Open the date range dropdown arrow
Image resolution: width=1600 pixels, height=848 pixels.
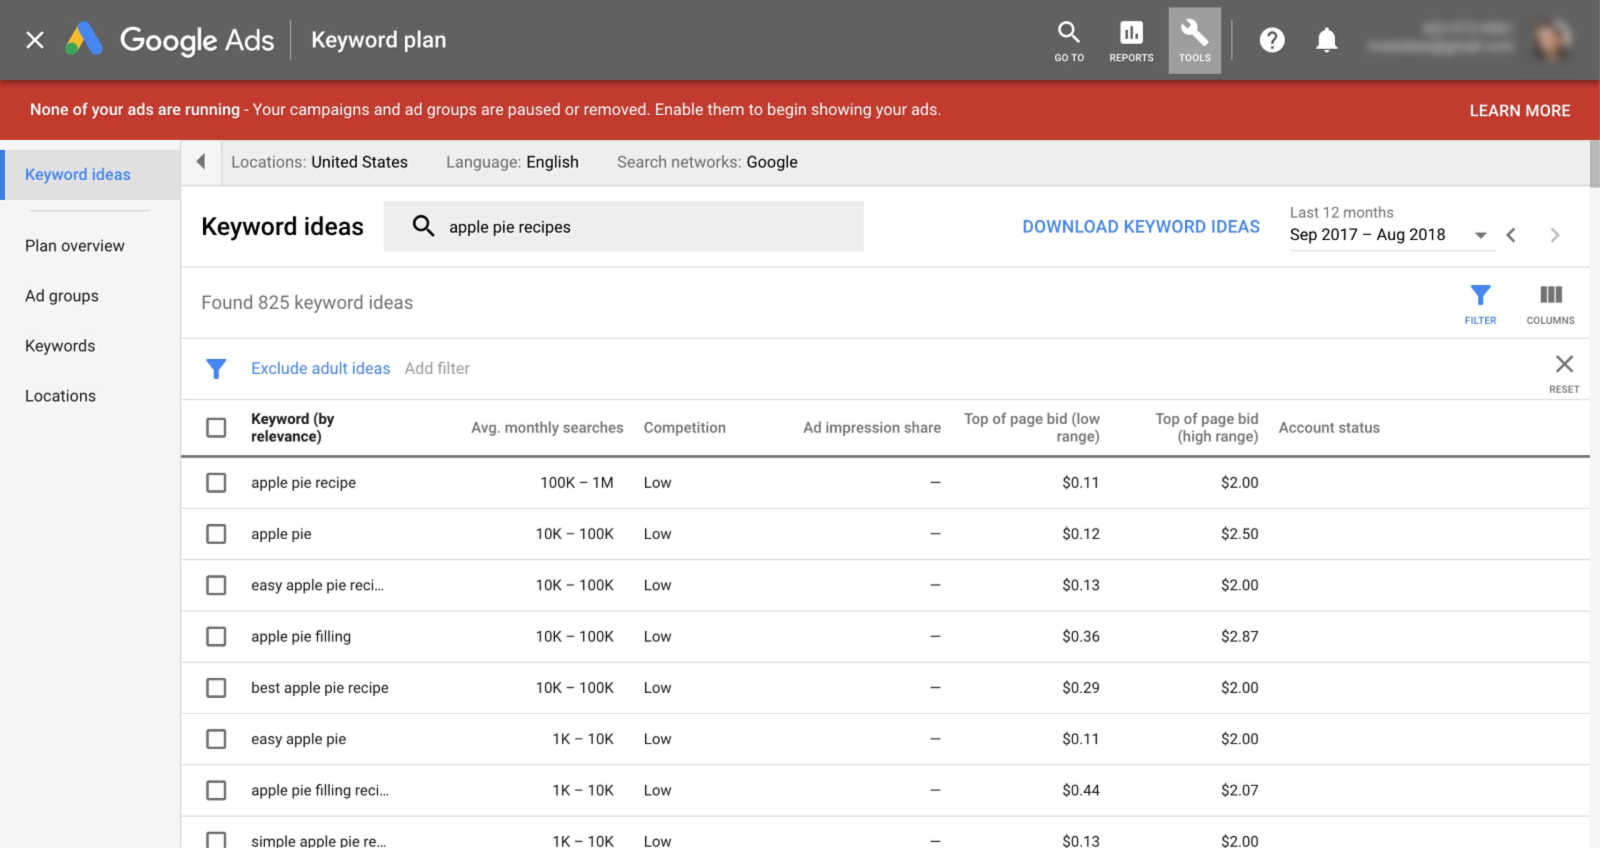(x=1480, y=235)
